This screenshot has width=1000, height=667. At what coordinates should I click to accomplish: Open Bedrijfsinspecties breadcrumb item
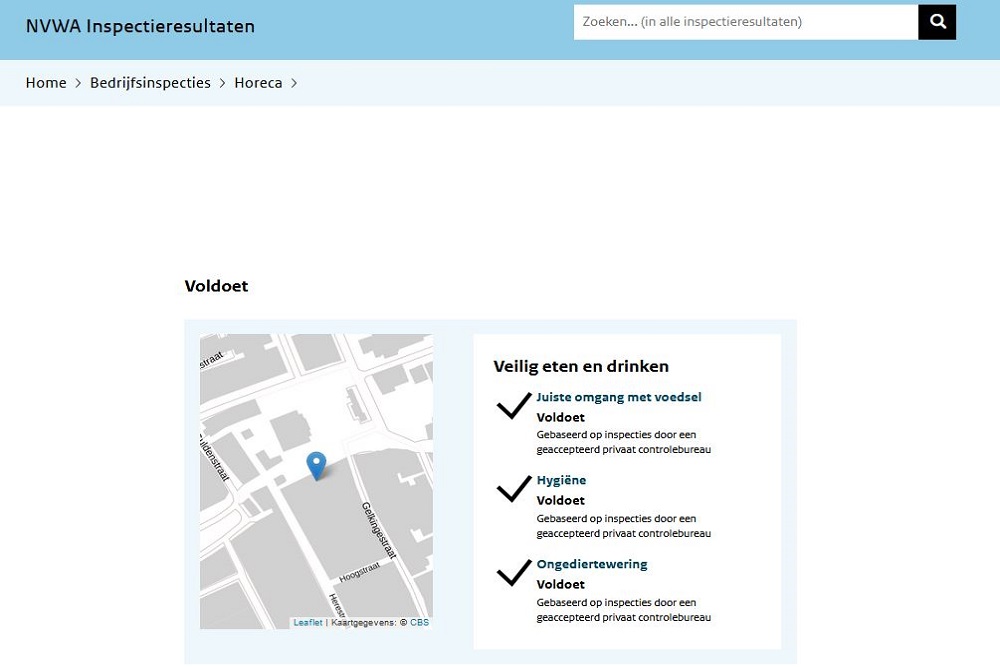click(150, 83)
